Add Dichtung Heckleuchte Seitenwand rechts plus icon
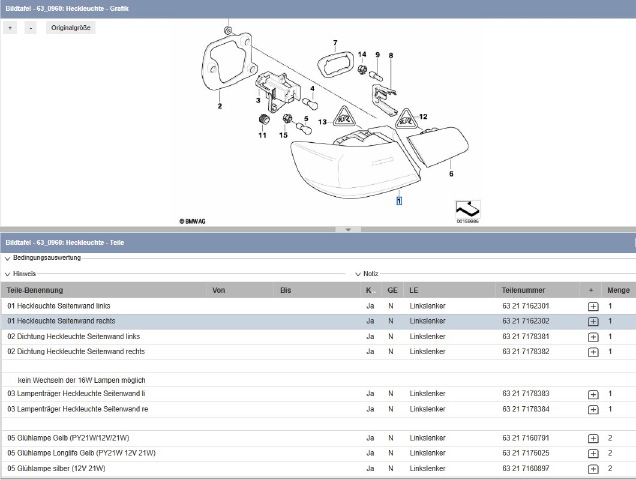636x480 pixels. click(593, 352)
